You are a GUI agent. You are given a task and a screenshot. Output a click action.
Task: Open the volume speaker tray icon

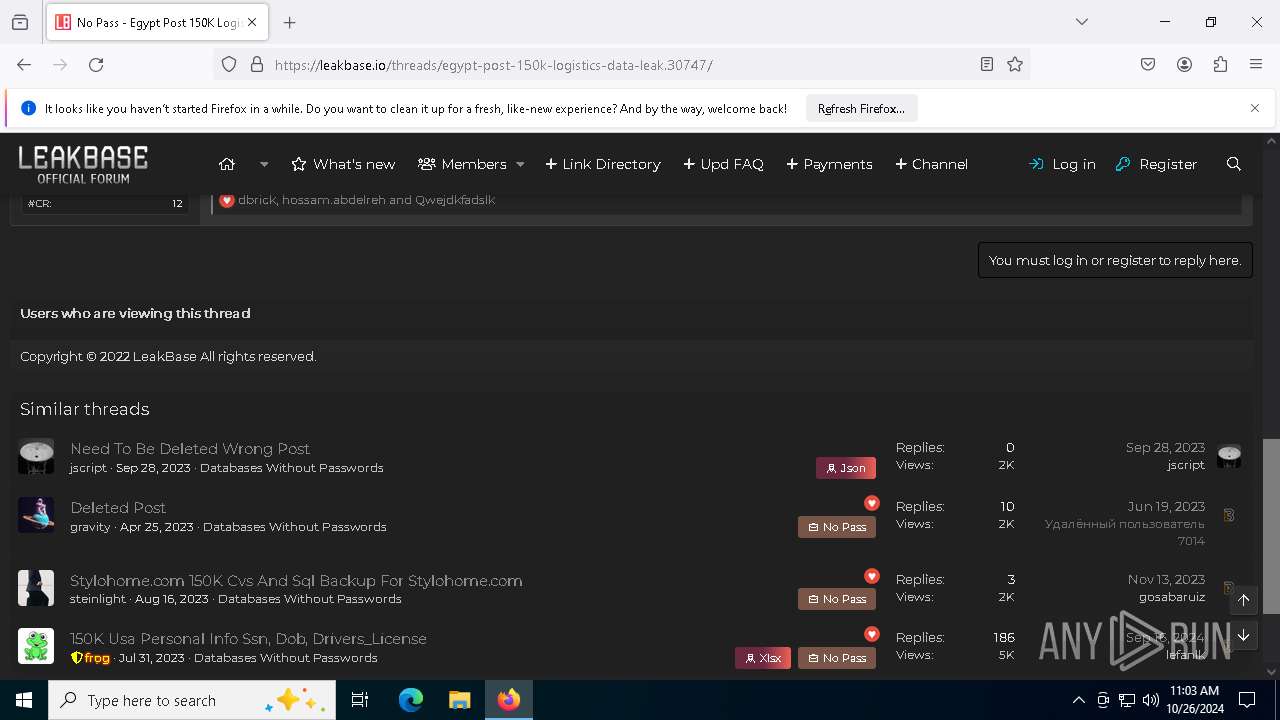(x=1151, y=700)
